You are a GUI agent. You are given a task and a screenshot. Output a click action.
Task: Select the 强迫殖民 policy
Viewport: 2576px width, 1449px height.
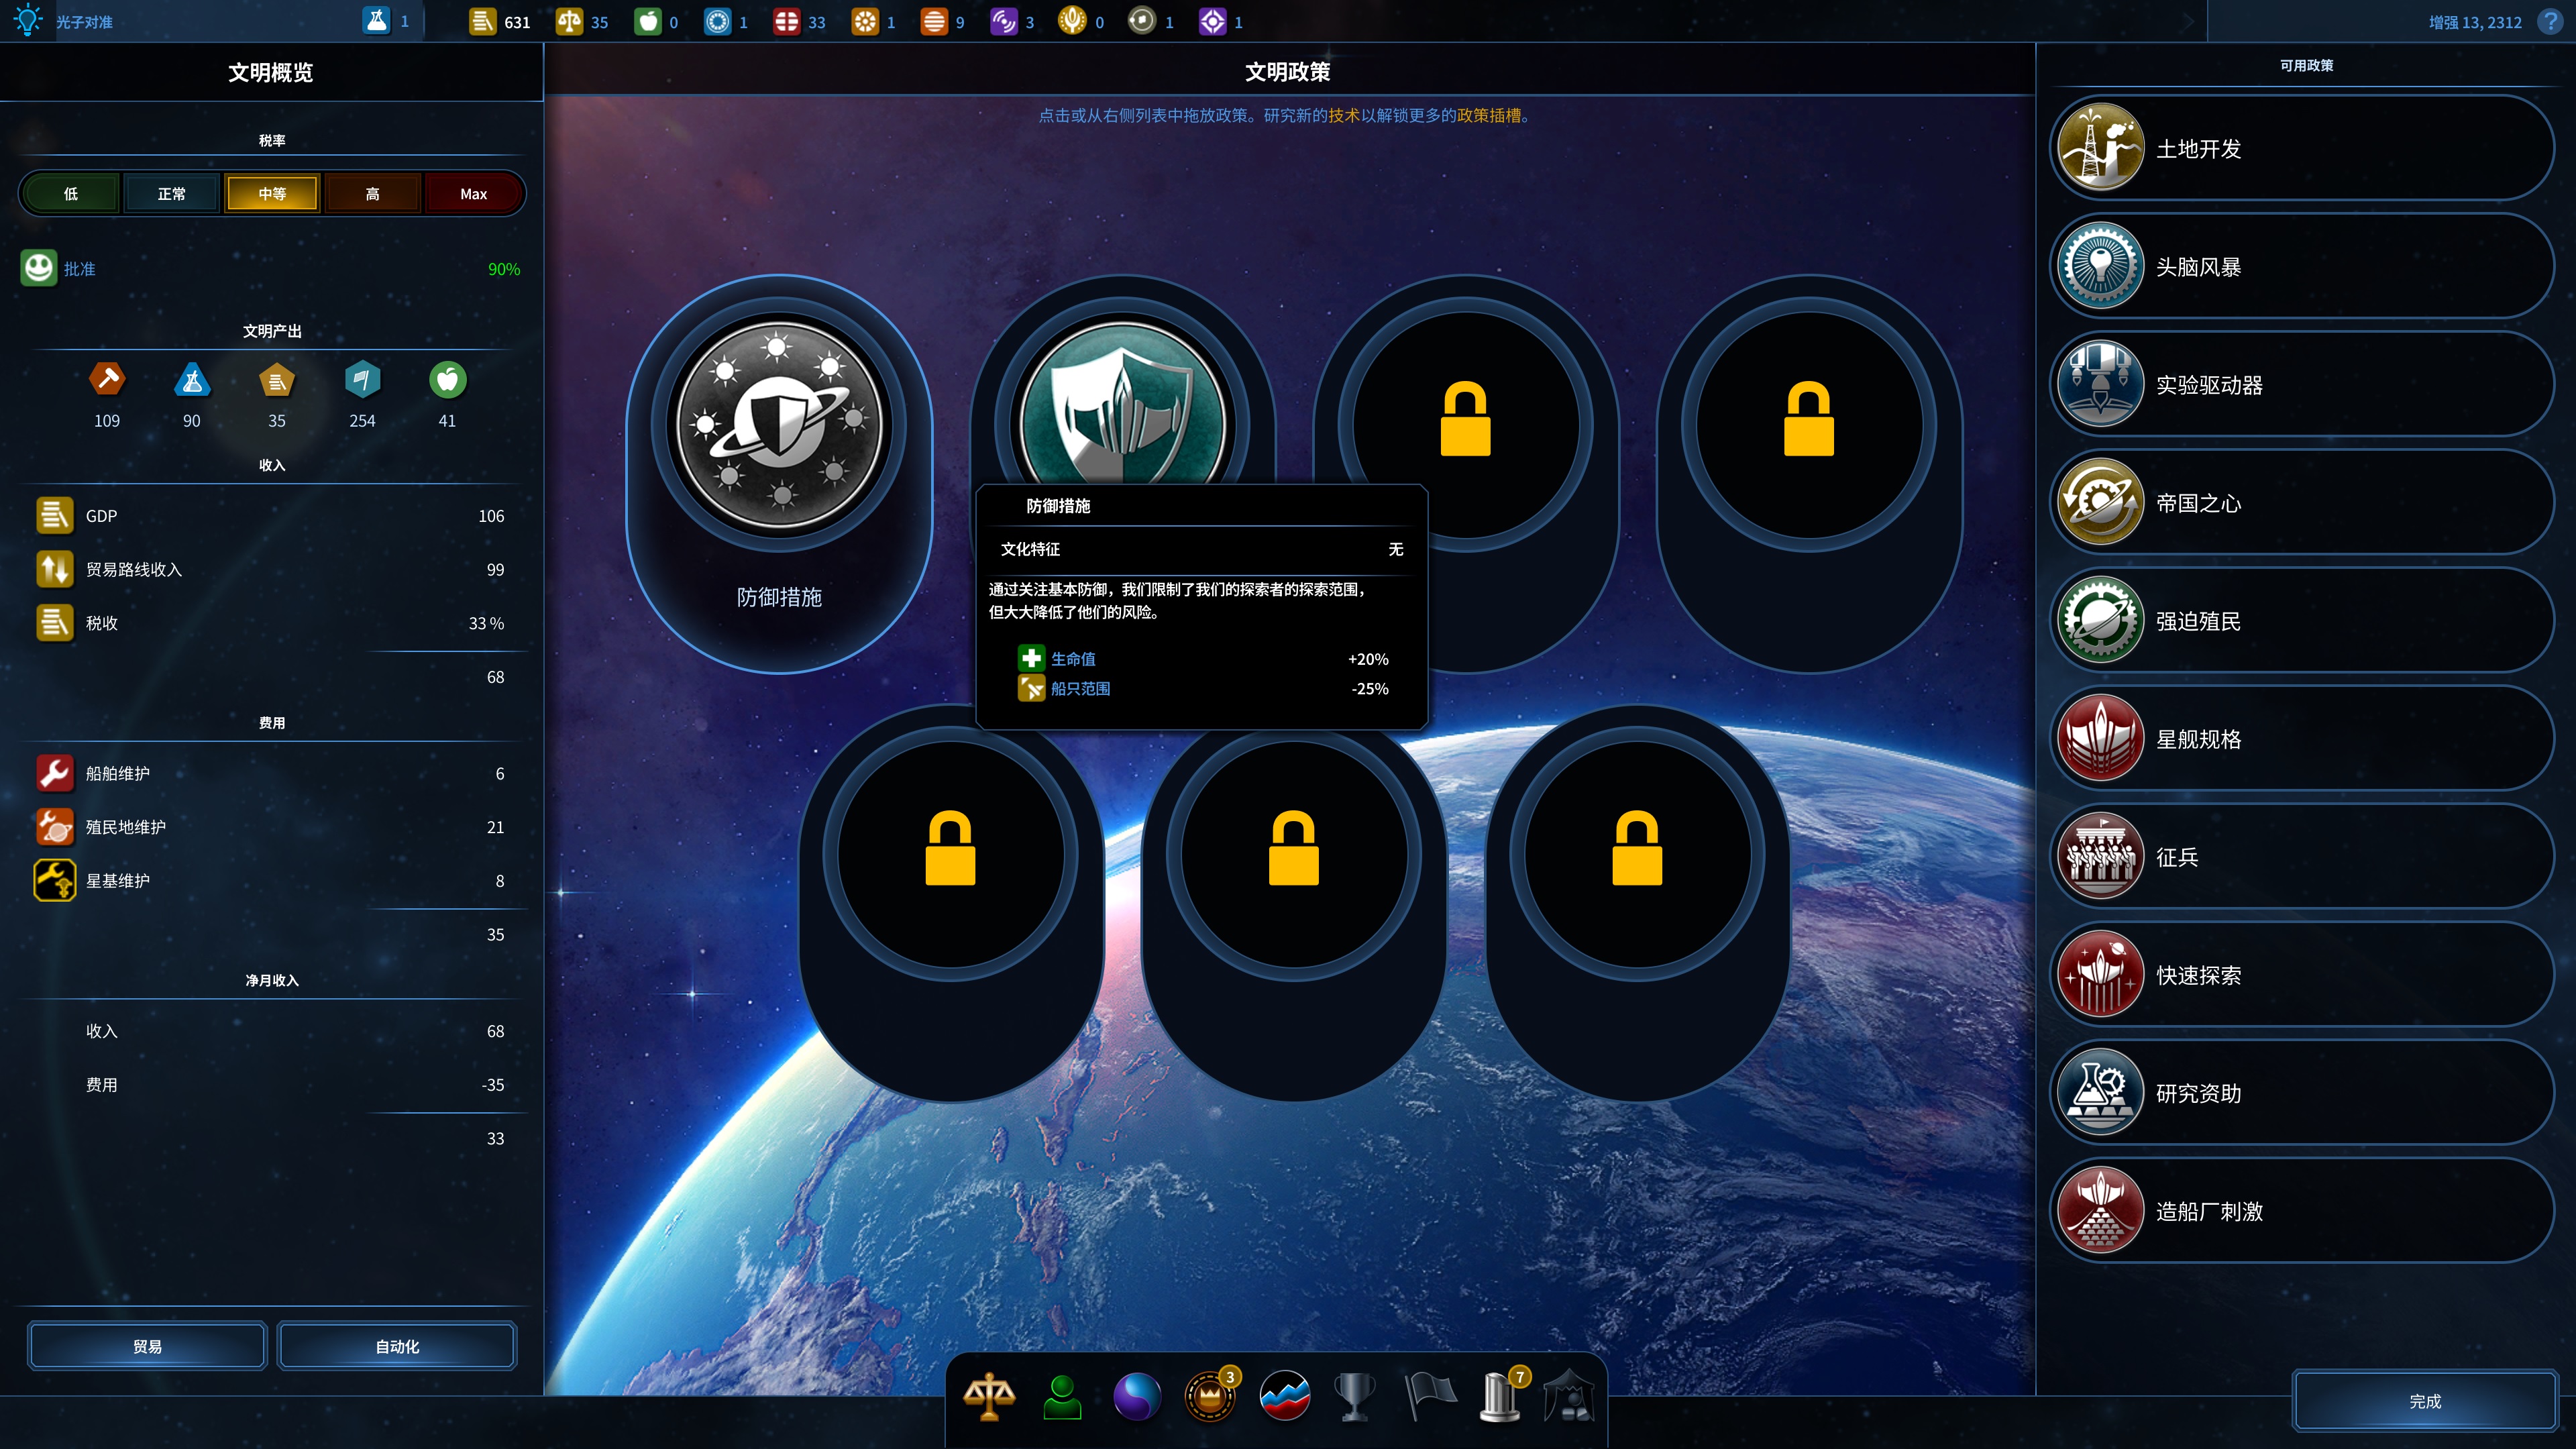tap(2301, 621)
